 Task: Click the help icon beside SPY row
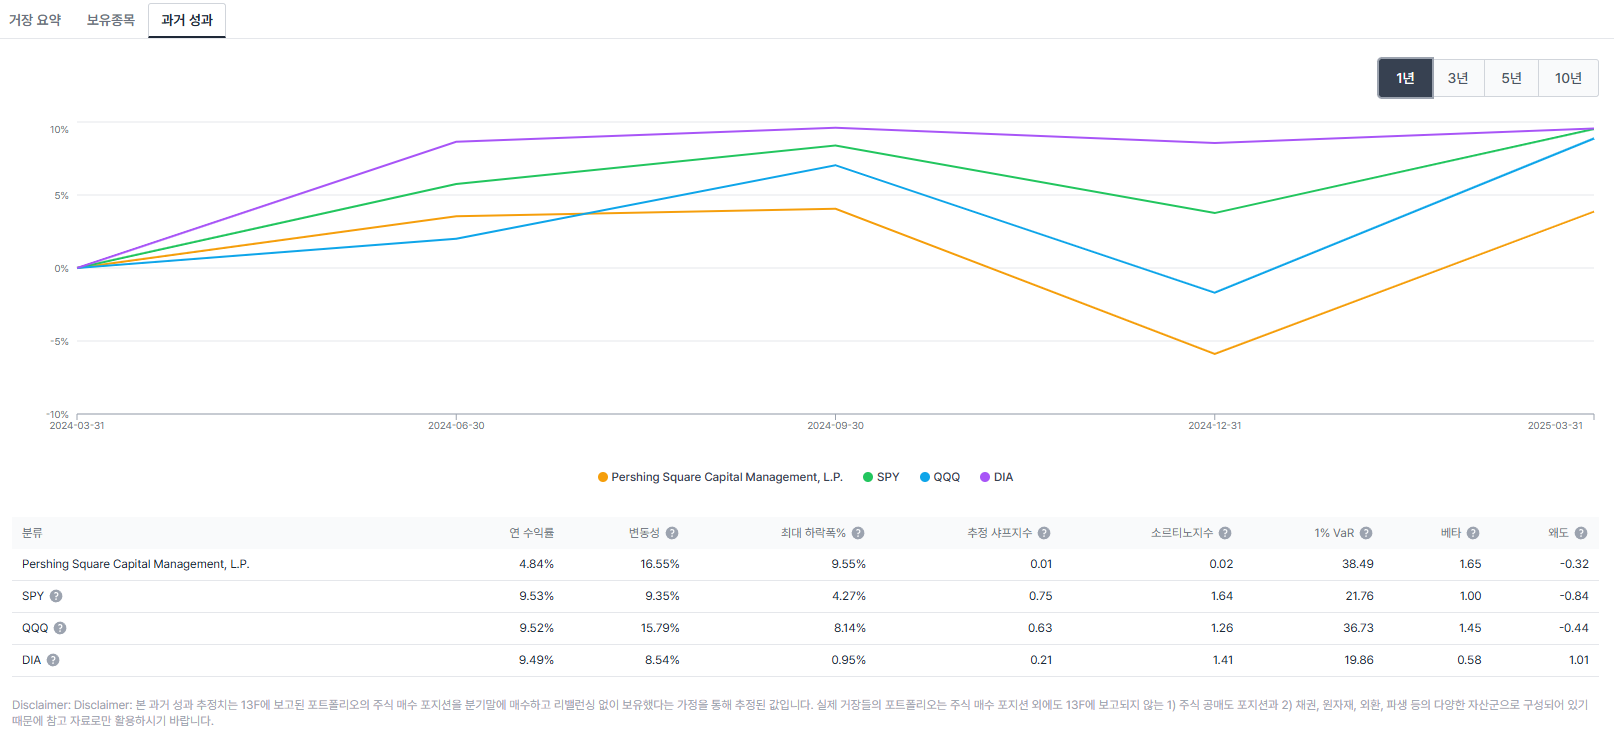coord(56,596)
